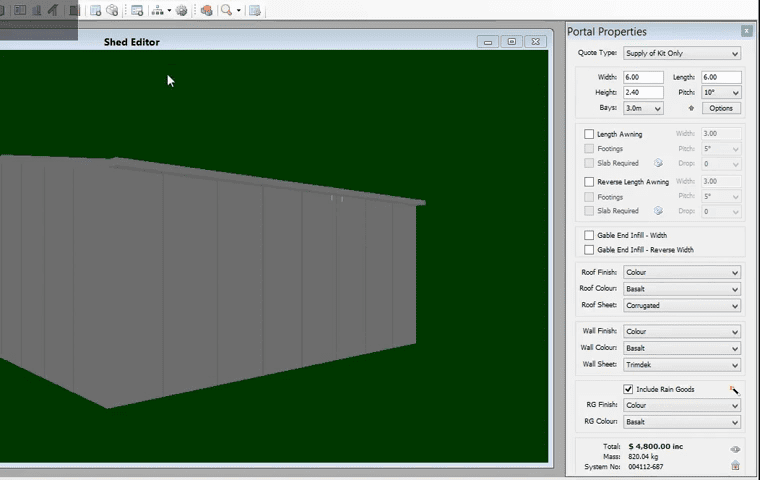The image size is (760, 480).
Task: Open the hierarchy tree icon's dropdown arrow
Action: click(169, 10)
